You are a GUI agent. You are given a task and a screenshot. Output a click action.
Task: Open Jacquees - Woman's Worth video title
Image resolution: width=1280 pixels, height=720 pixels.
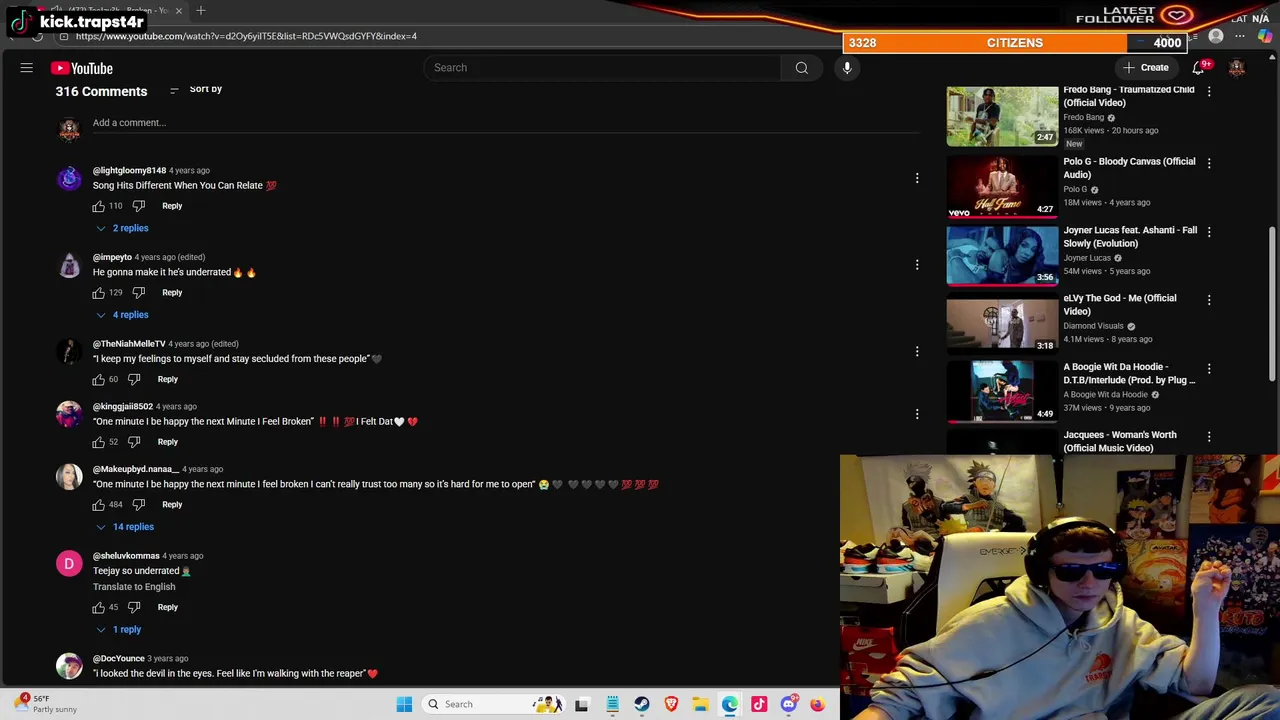click(1120, 441)
